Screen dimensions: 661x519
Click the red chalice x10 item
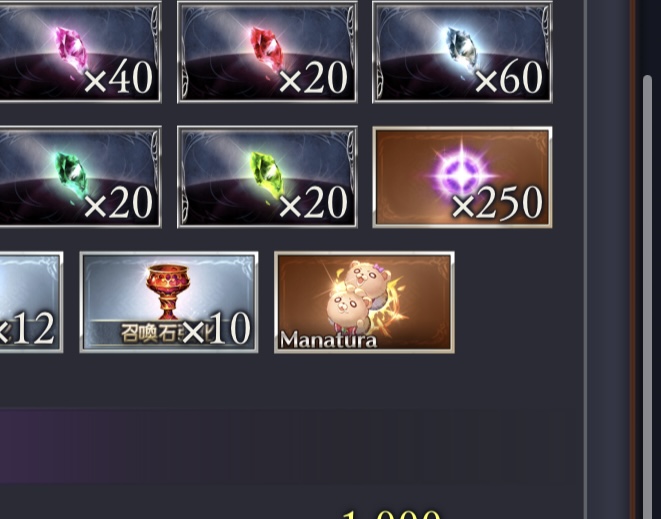pyautogui.click(x=169, y=302)
